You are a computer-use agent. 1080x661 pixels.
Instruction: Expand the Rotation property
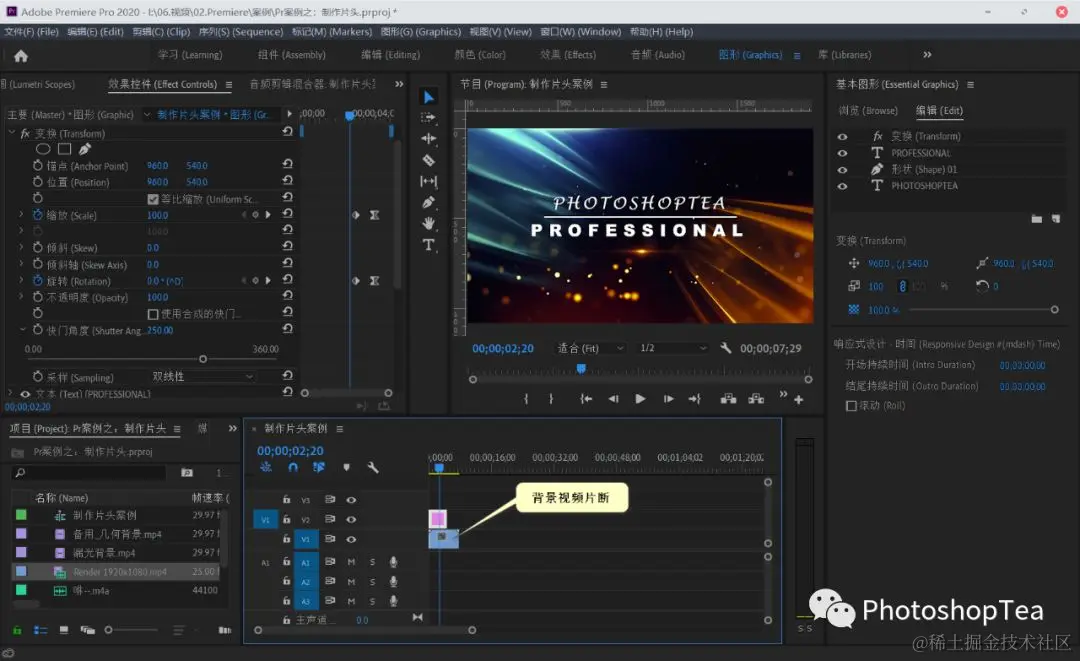point(21,281)
